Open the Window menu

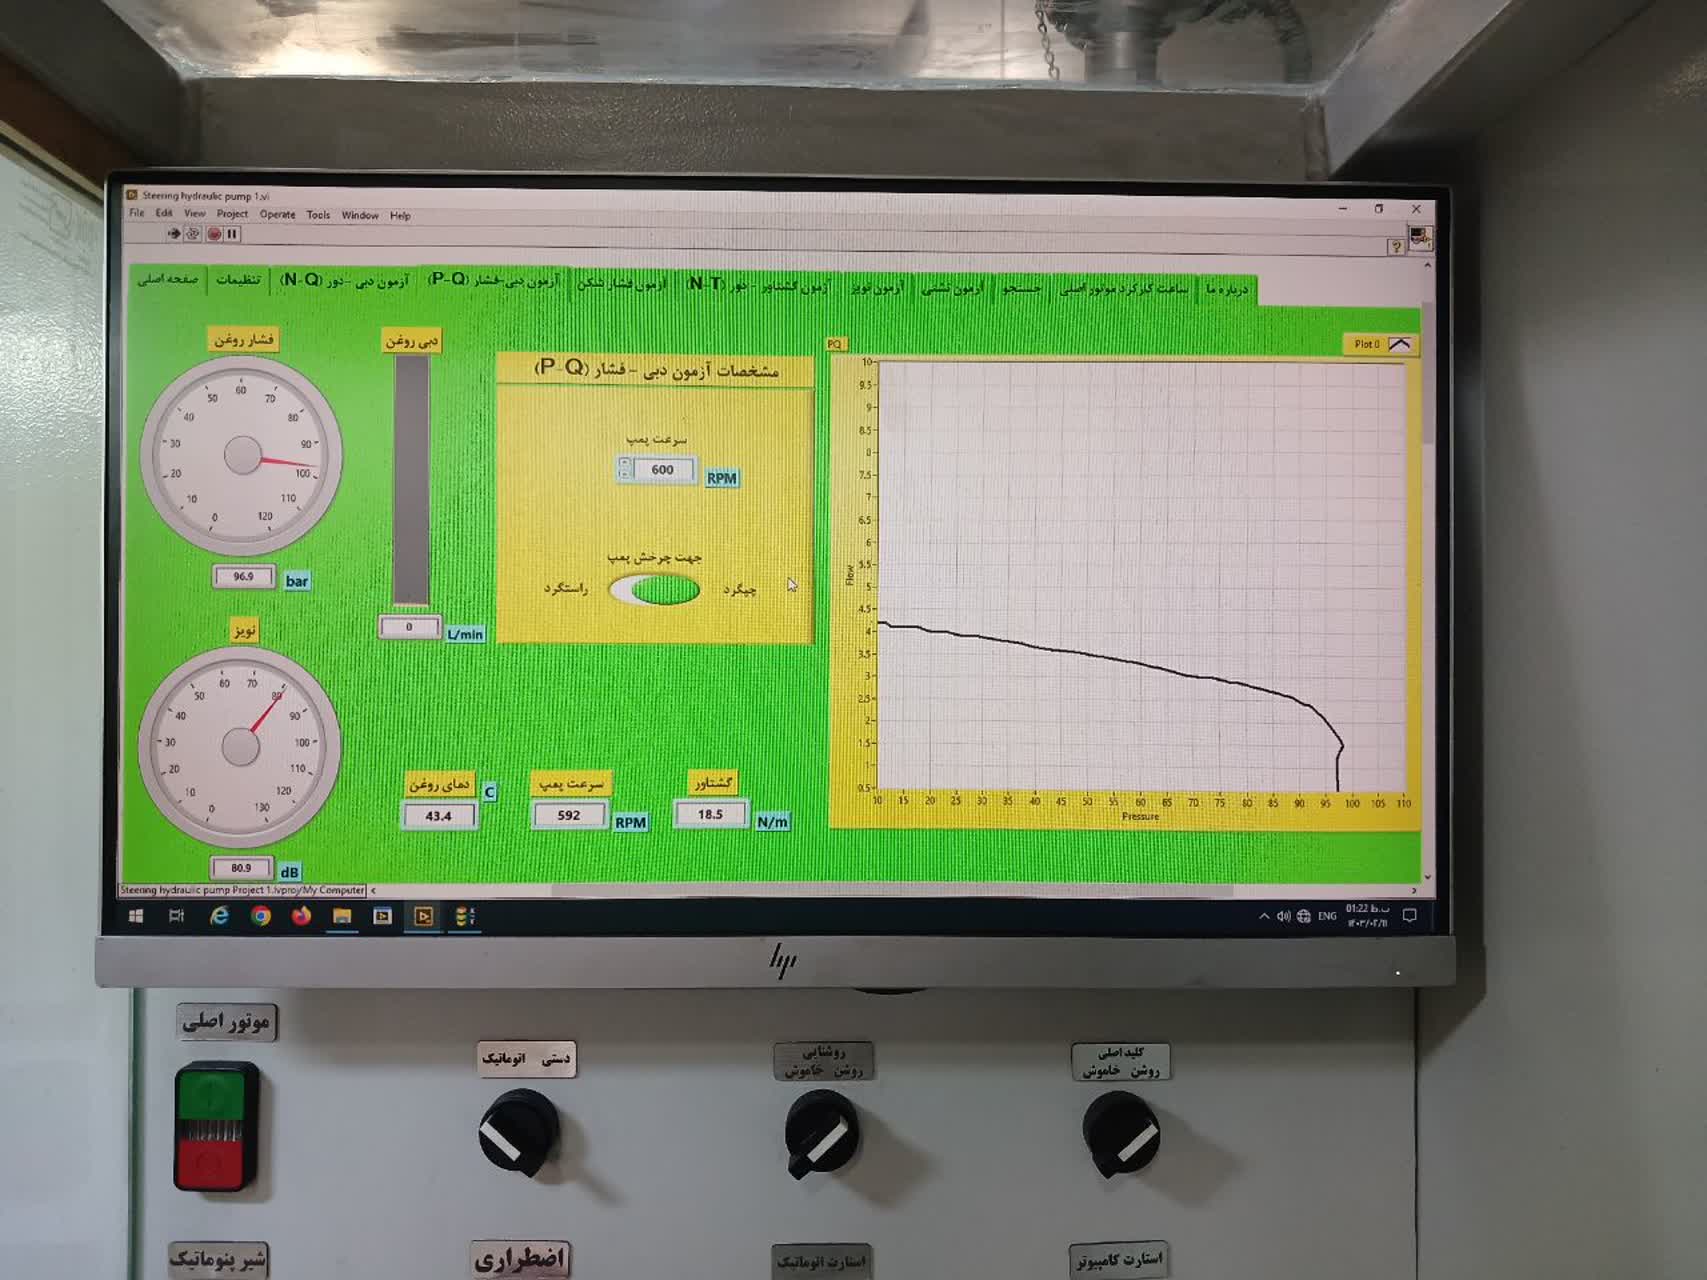360,215
